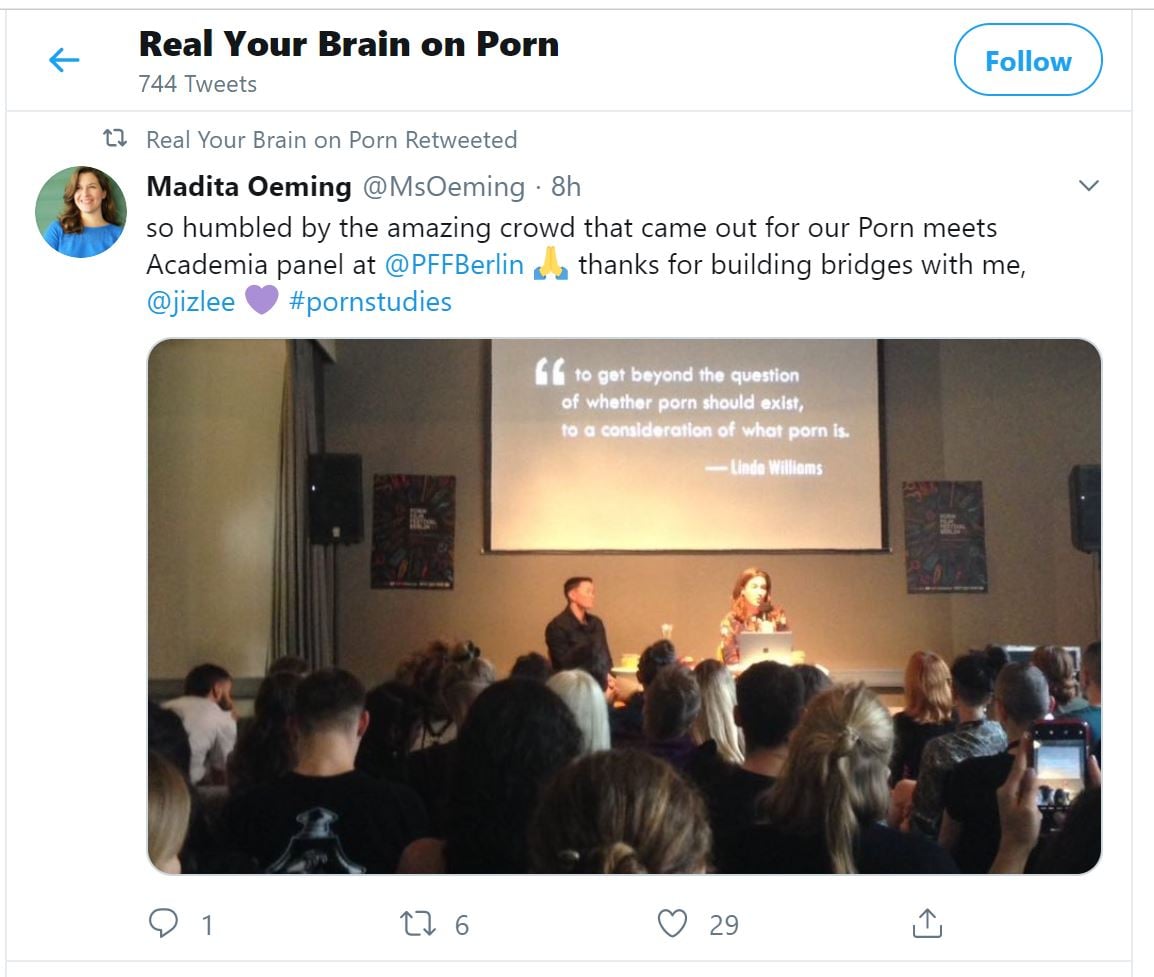Click the Real Your Brain on Porn header title

348,44
